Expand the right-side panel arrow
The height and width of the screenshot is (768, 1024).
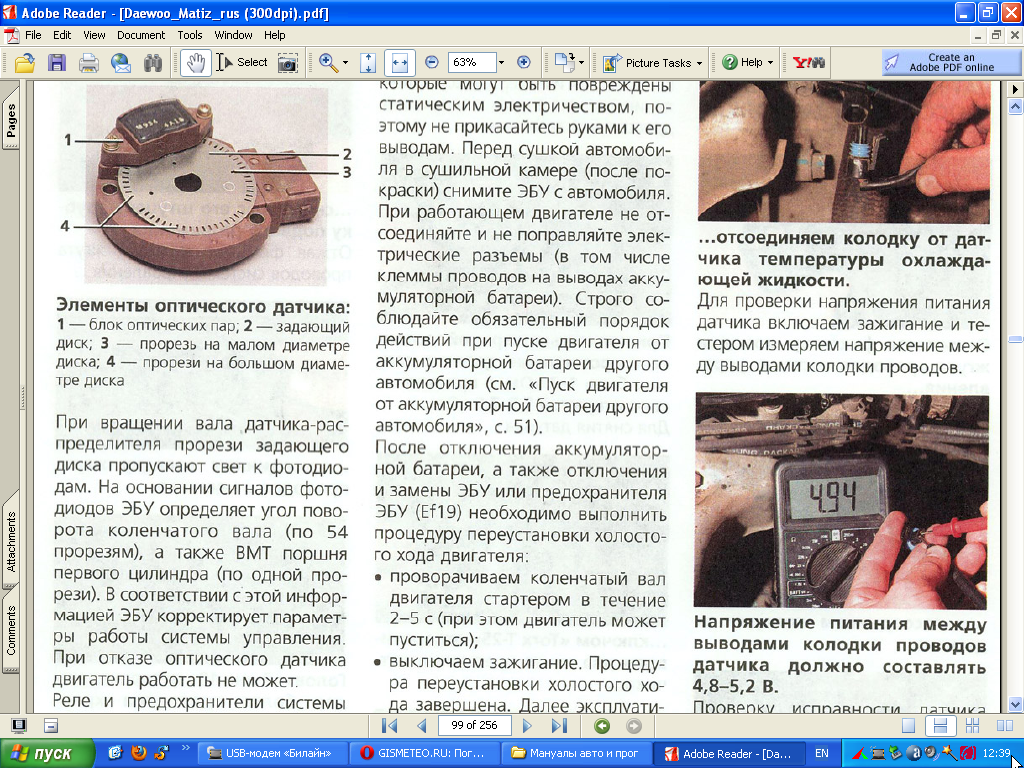1015,89
